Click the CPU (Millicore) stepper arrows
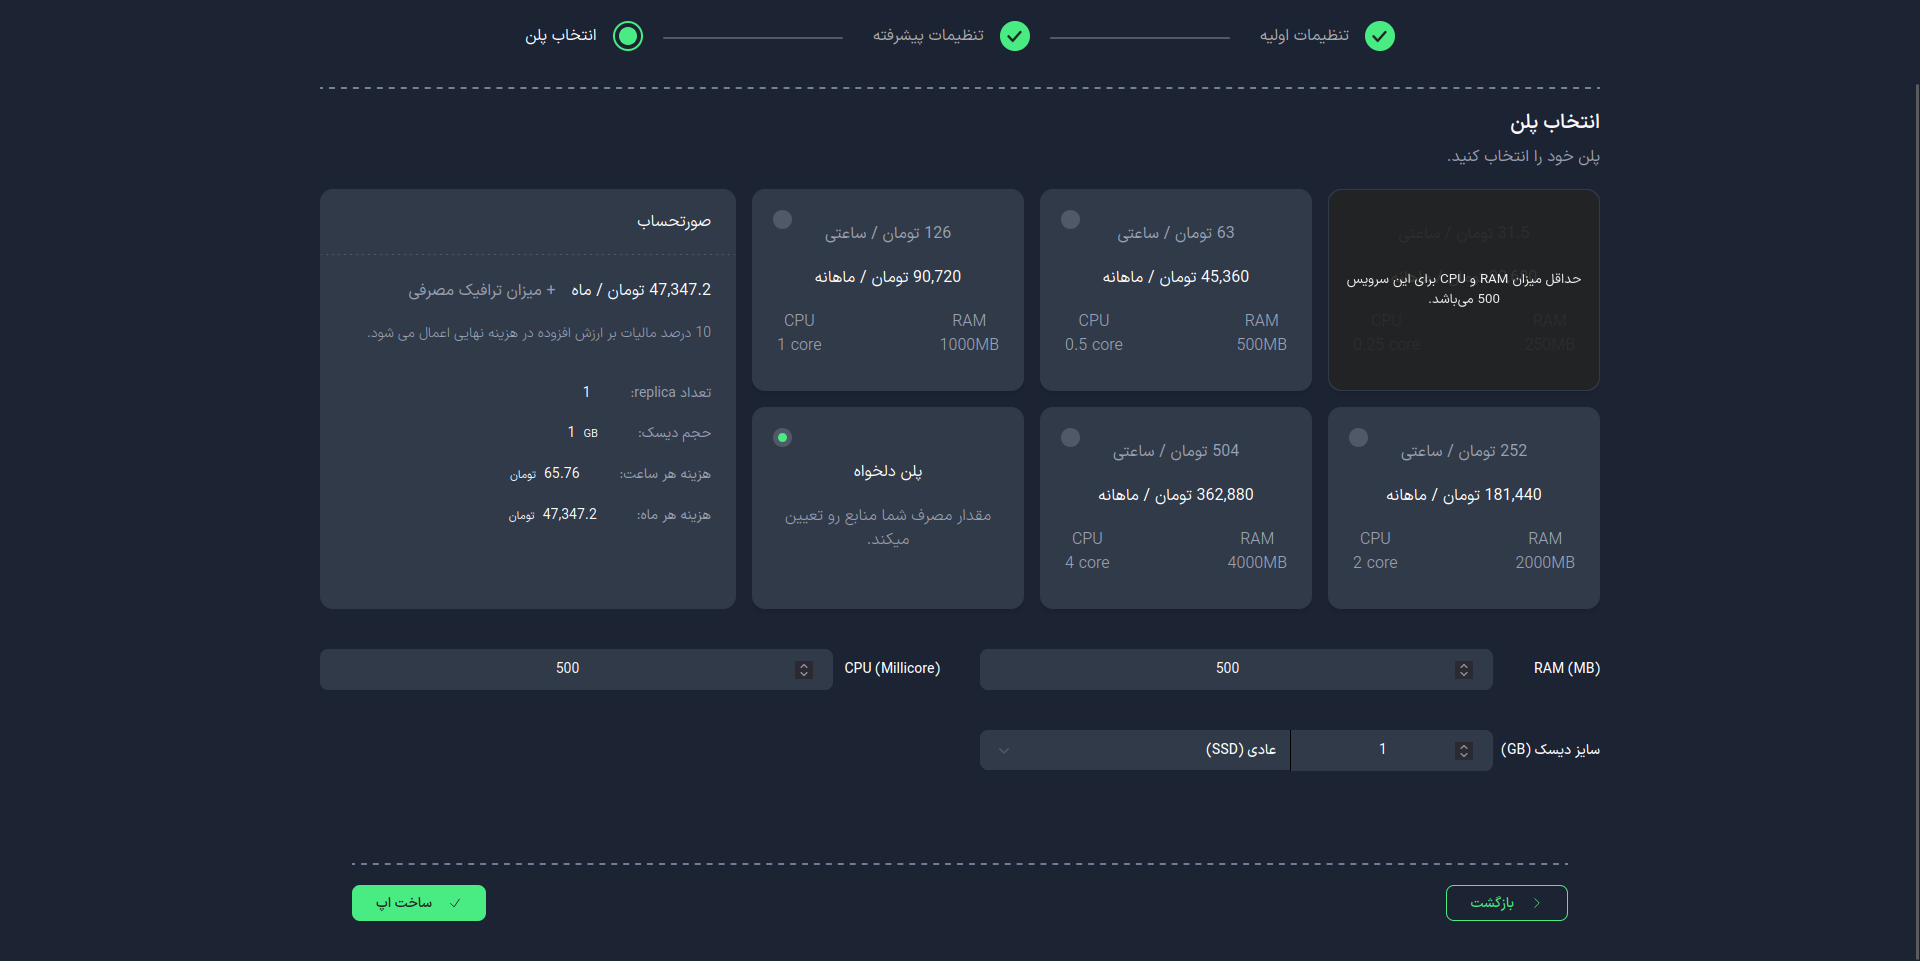The image size is (1920, 961). point(804,670)
